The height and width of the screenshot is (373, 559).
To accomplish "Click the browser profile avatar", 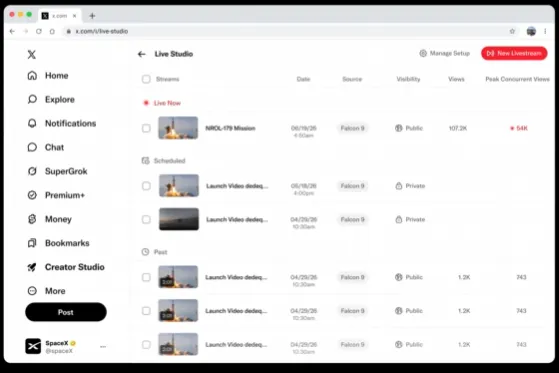I will coord(531,31).
